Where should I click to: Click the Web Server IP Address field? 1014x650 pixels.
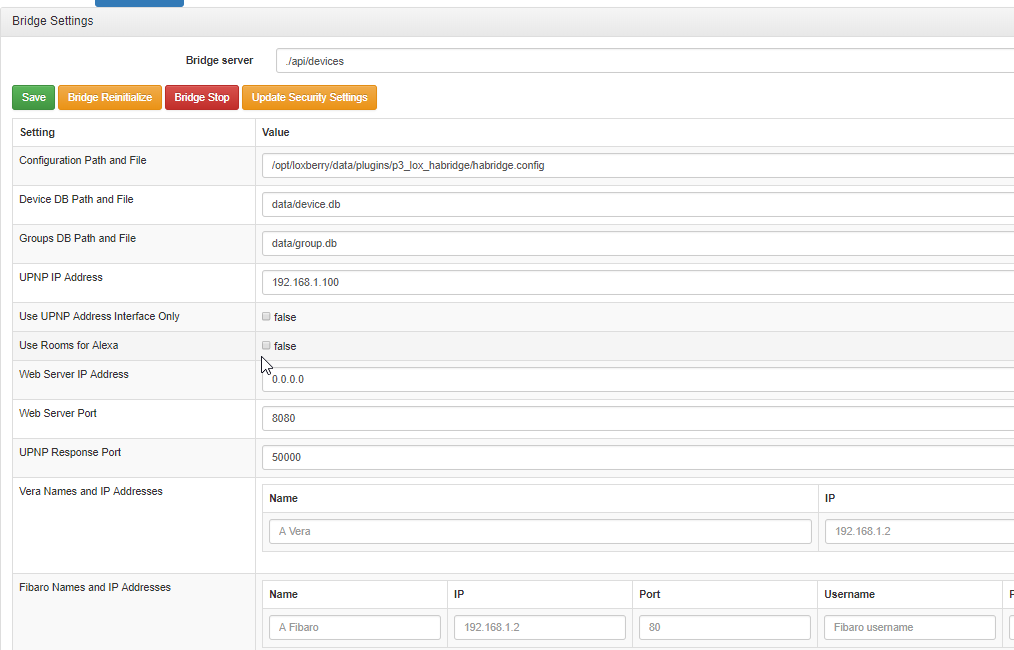pos(640,379)
